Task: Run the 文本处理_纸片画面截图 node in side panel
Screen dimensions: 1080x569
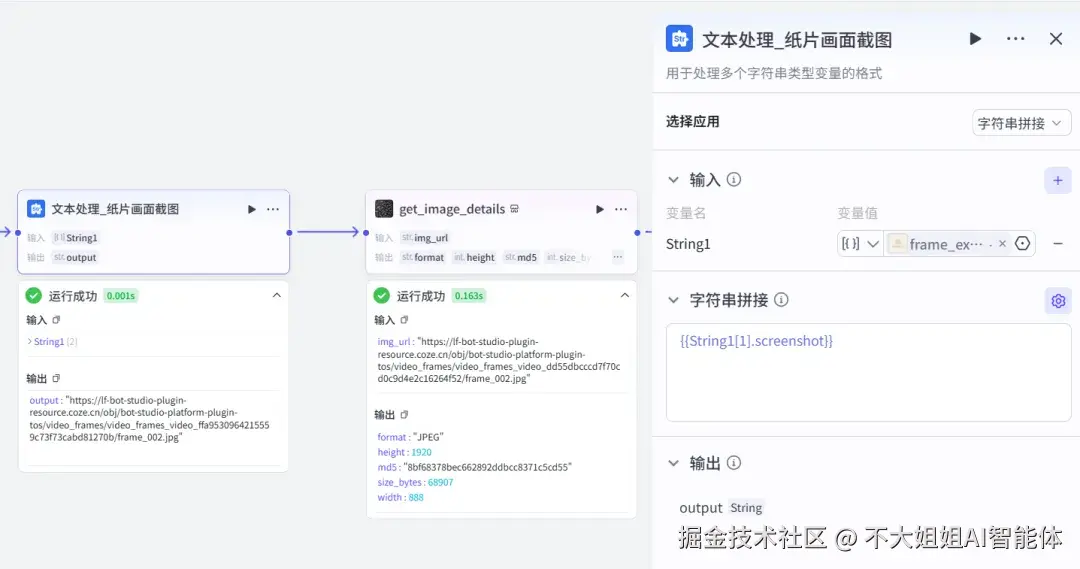Action: (975, 39)
